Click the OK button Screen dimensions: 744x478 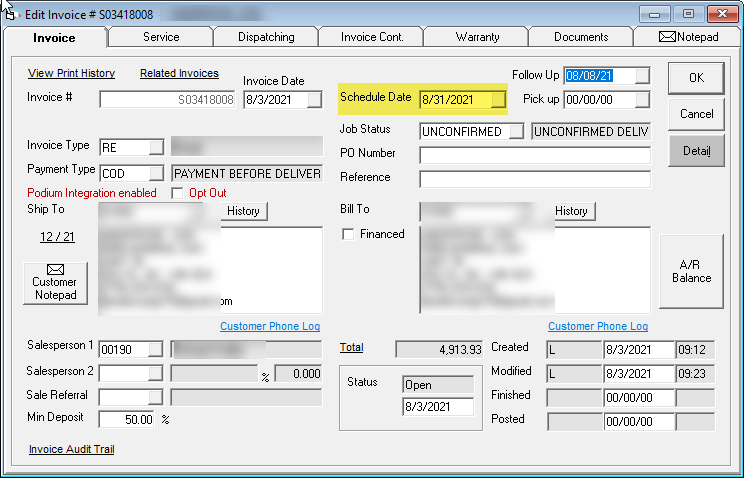[x=696, y=78]
